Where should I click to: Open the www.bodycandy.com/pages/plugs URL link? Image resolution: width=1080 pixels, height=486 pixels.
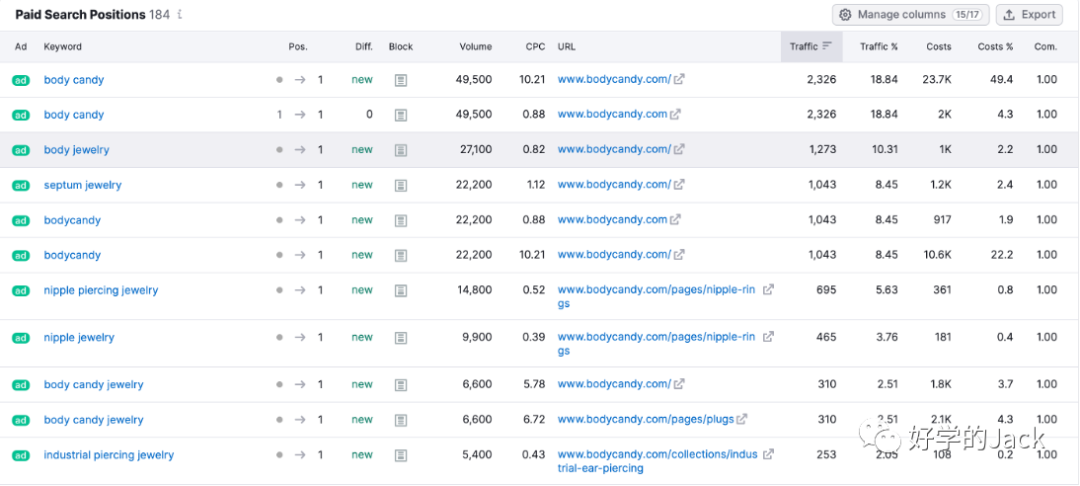tap(645, 419)
